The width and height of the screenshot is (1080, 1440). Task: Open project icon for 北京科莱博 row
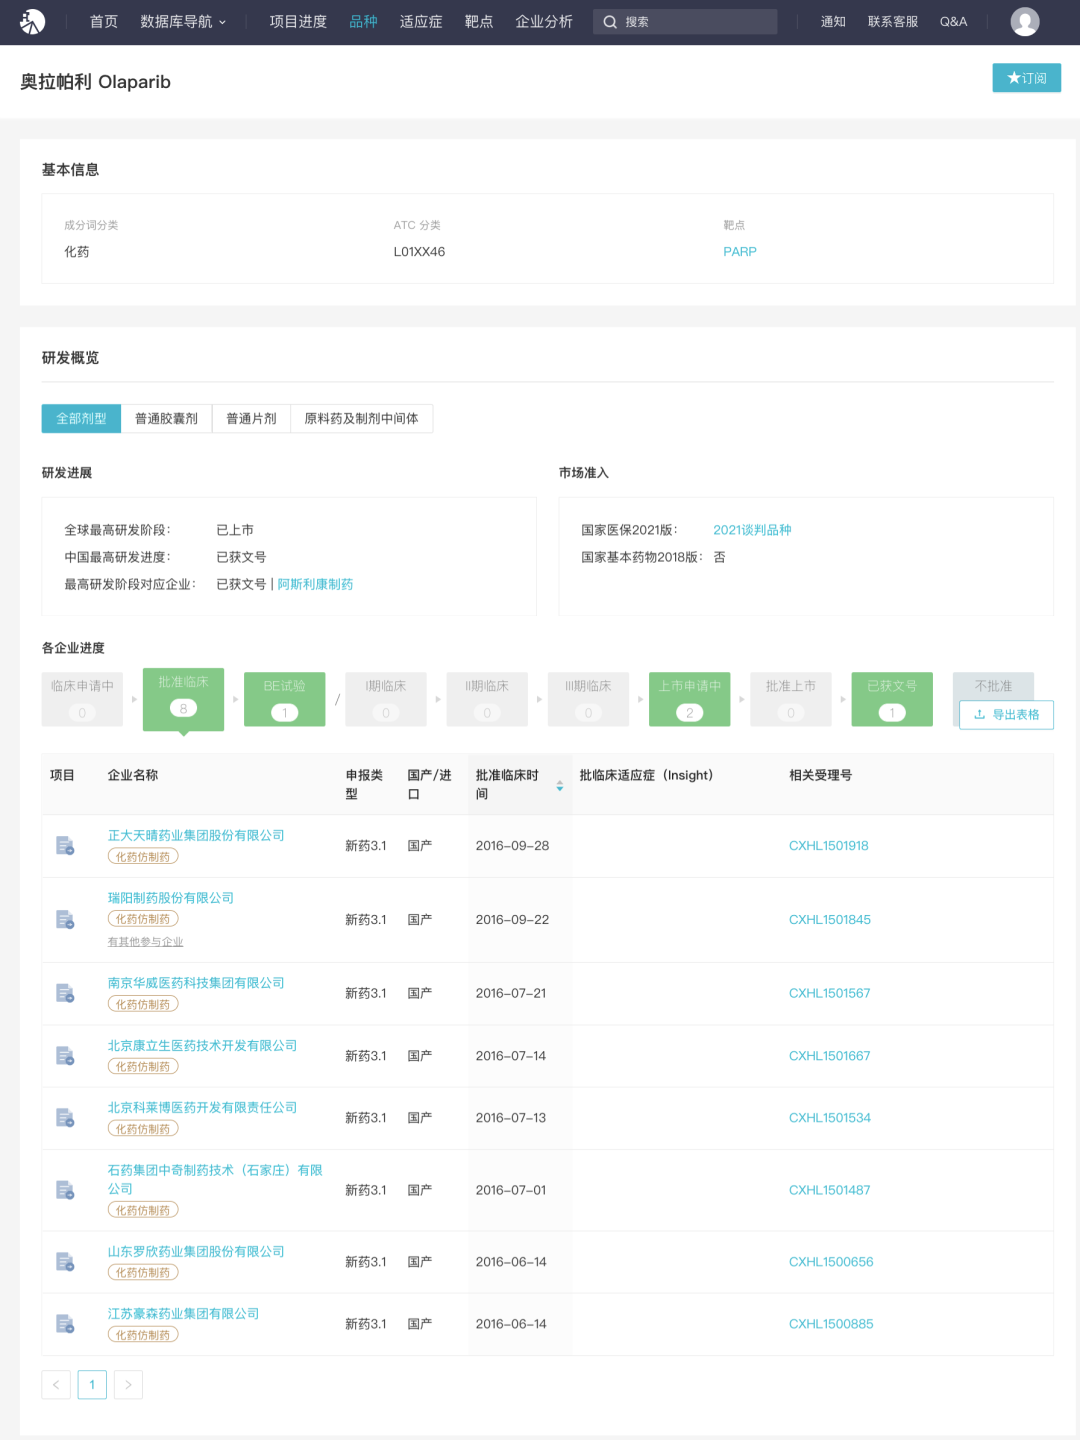click(x=65, y=1118)
